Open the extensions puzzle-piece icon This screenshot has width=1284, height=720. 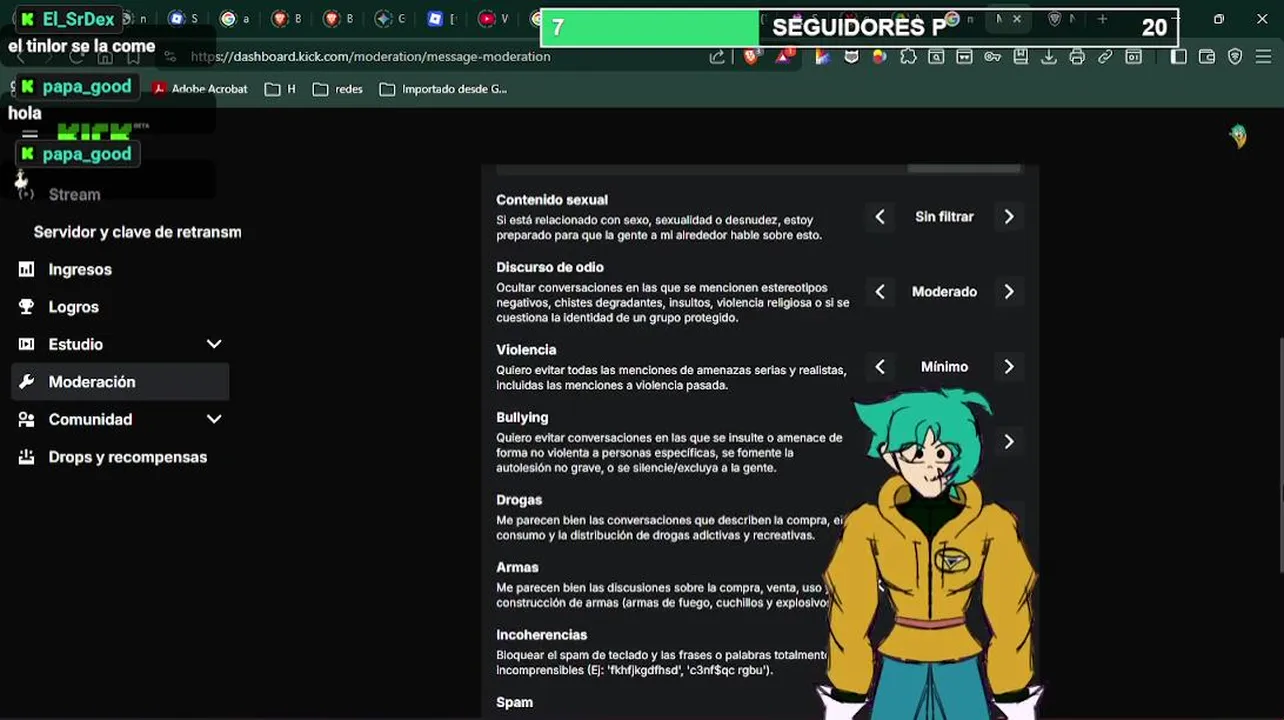pyautogui.click(x=908, y=57)
